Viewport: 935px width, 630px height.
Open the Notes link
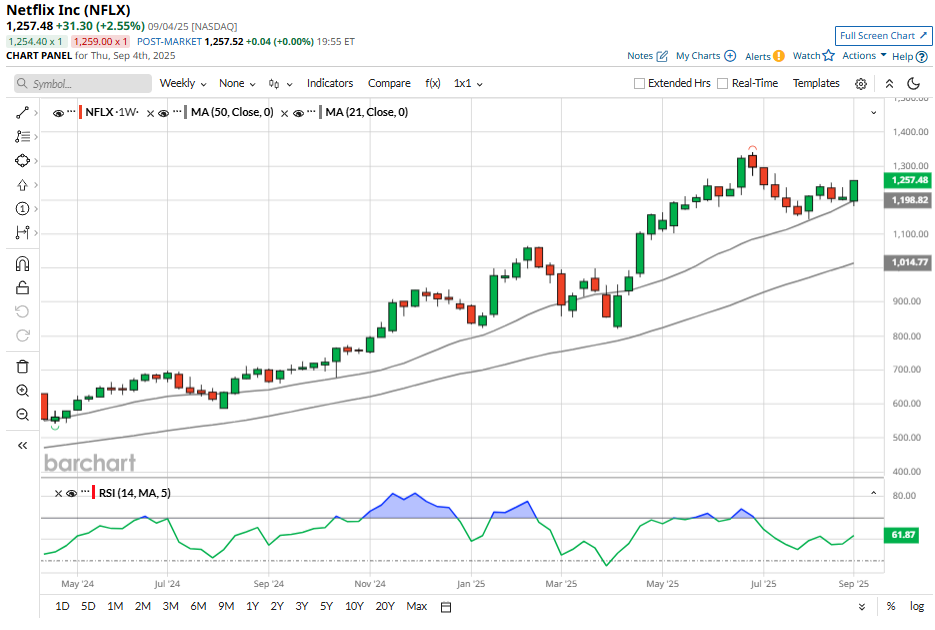coord(647,55)
